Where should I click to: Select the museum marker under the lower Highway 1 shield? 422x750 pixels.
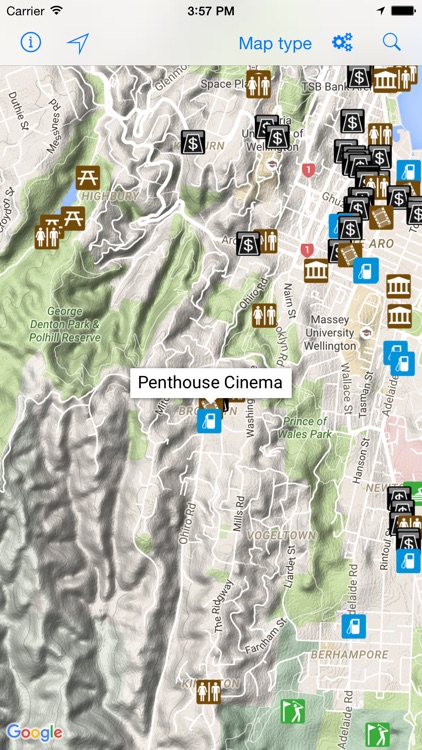tap(316, 271)
